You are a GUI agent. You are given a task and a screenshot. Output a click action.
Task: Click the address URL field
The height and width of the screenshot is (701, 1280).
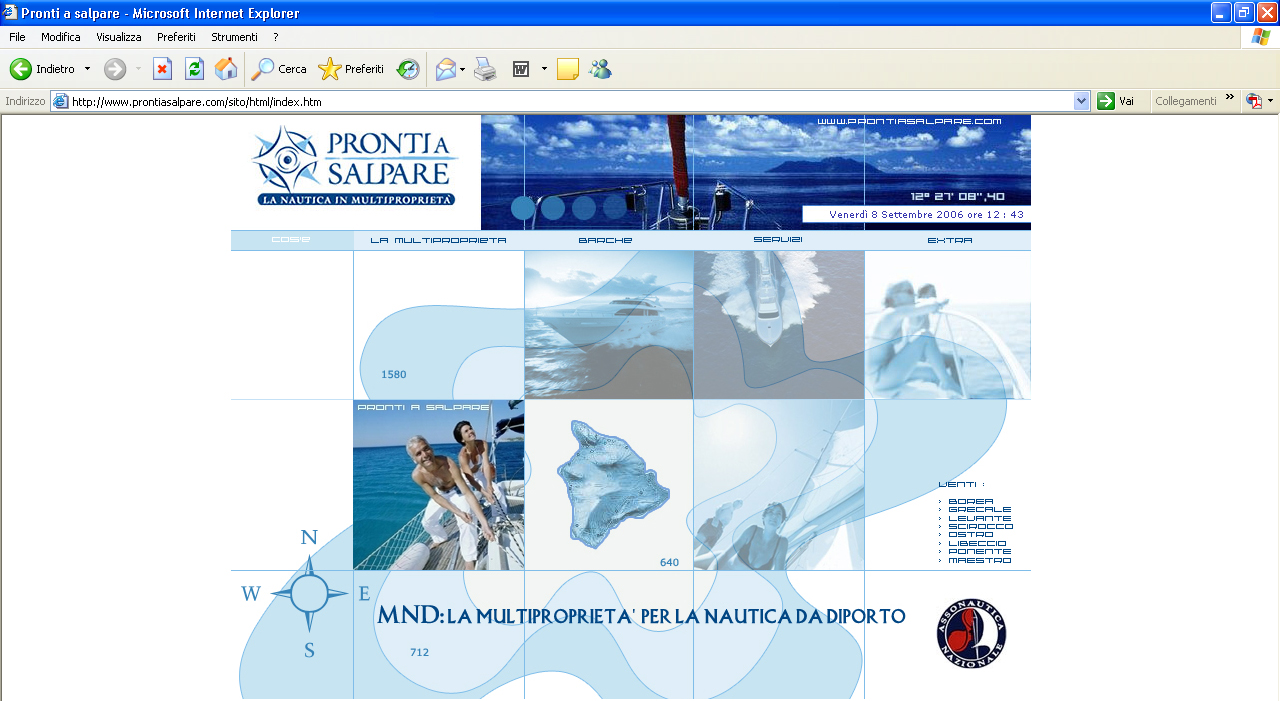tap(570, 101)
